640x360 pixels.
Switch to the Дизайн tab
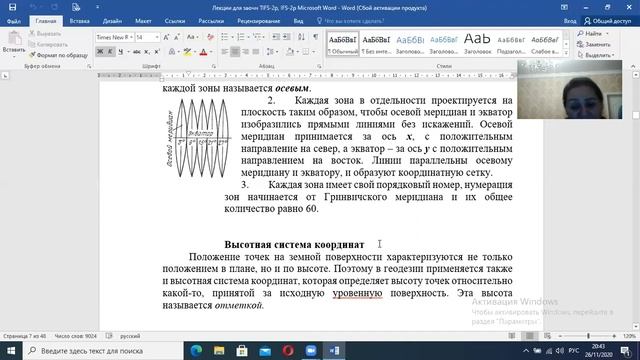[x=112, y=21]
